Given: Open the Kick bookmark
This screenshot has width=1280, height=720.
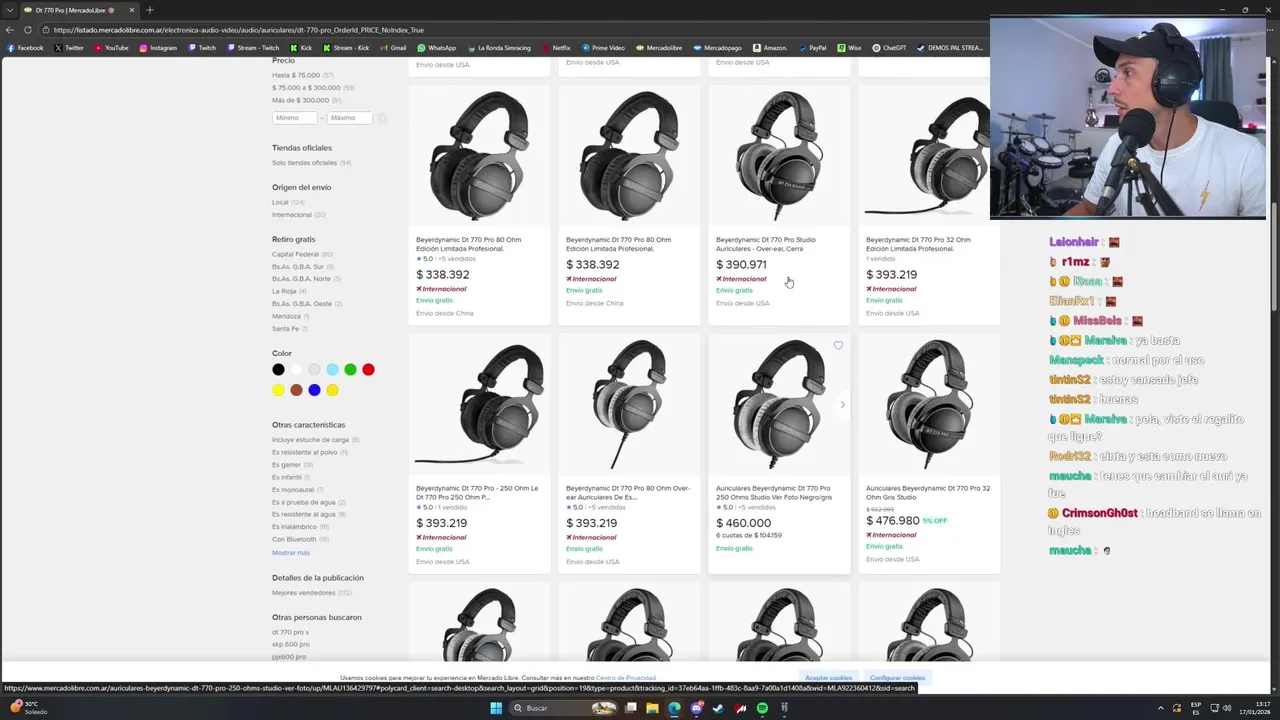Looking at the screenshot, I should 301,48.
